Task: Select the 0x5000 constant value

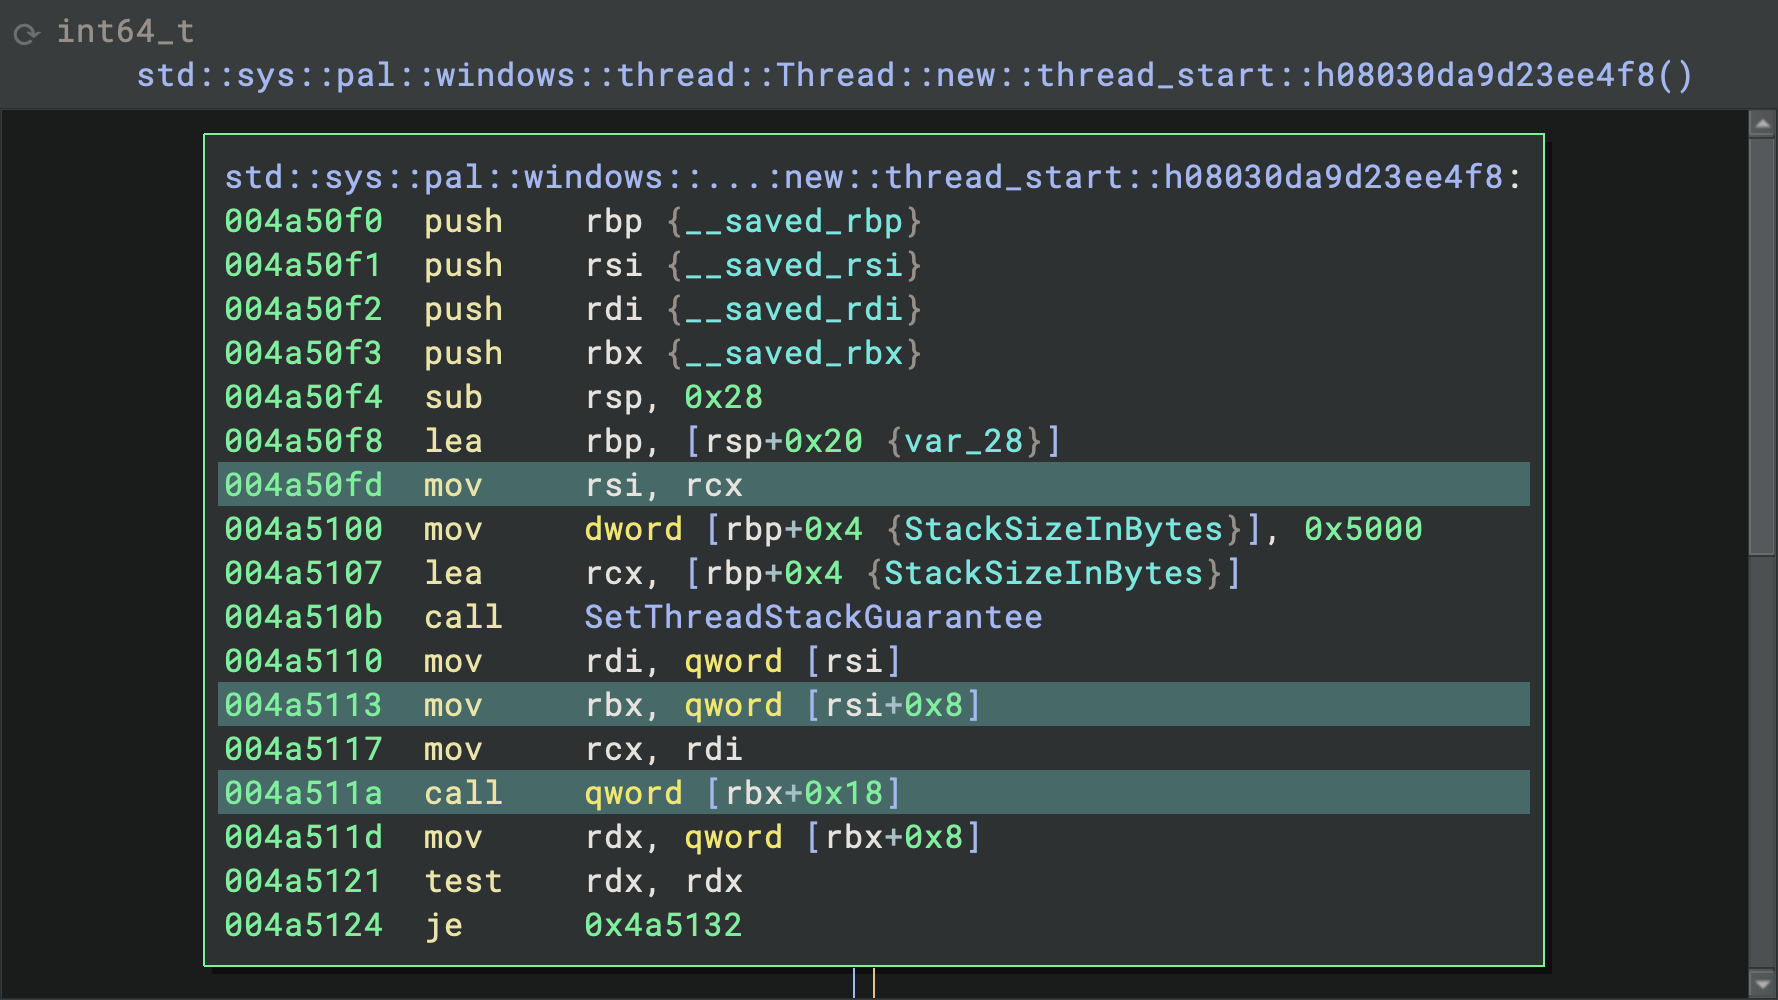Action: click(1362, 529)
